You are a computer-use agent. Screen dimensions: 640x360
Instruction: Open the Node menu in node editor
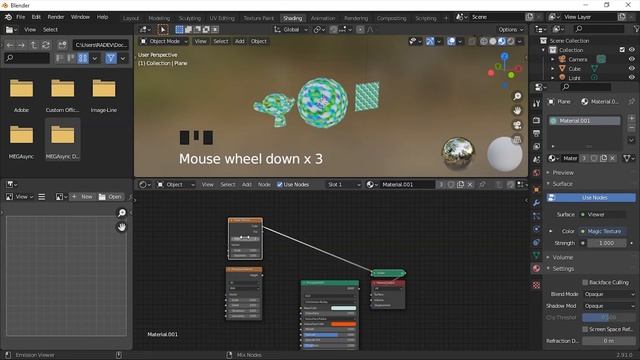[264, 184]
